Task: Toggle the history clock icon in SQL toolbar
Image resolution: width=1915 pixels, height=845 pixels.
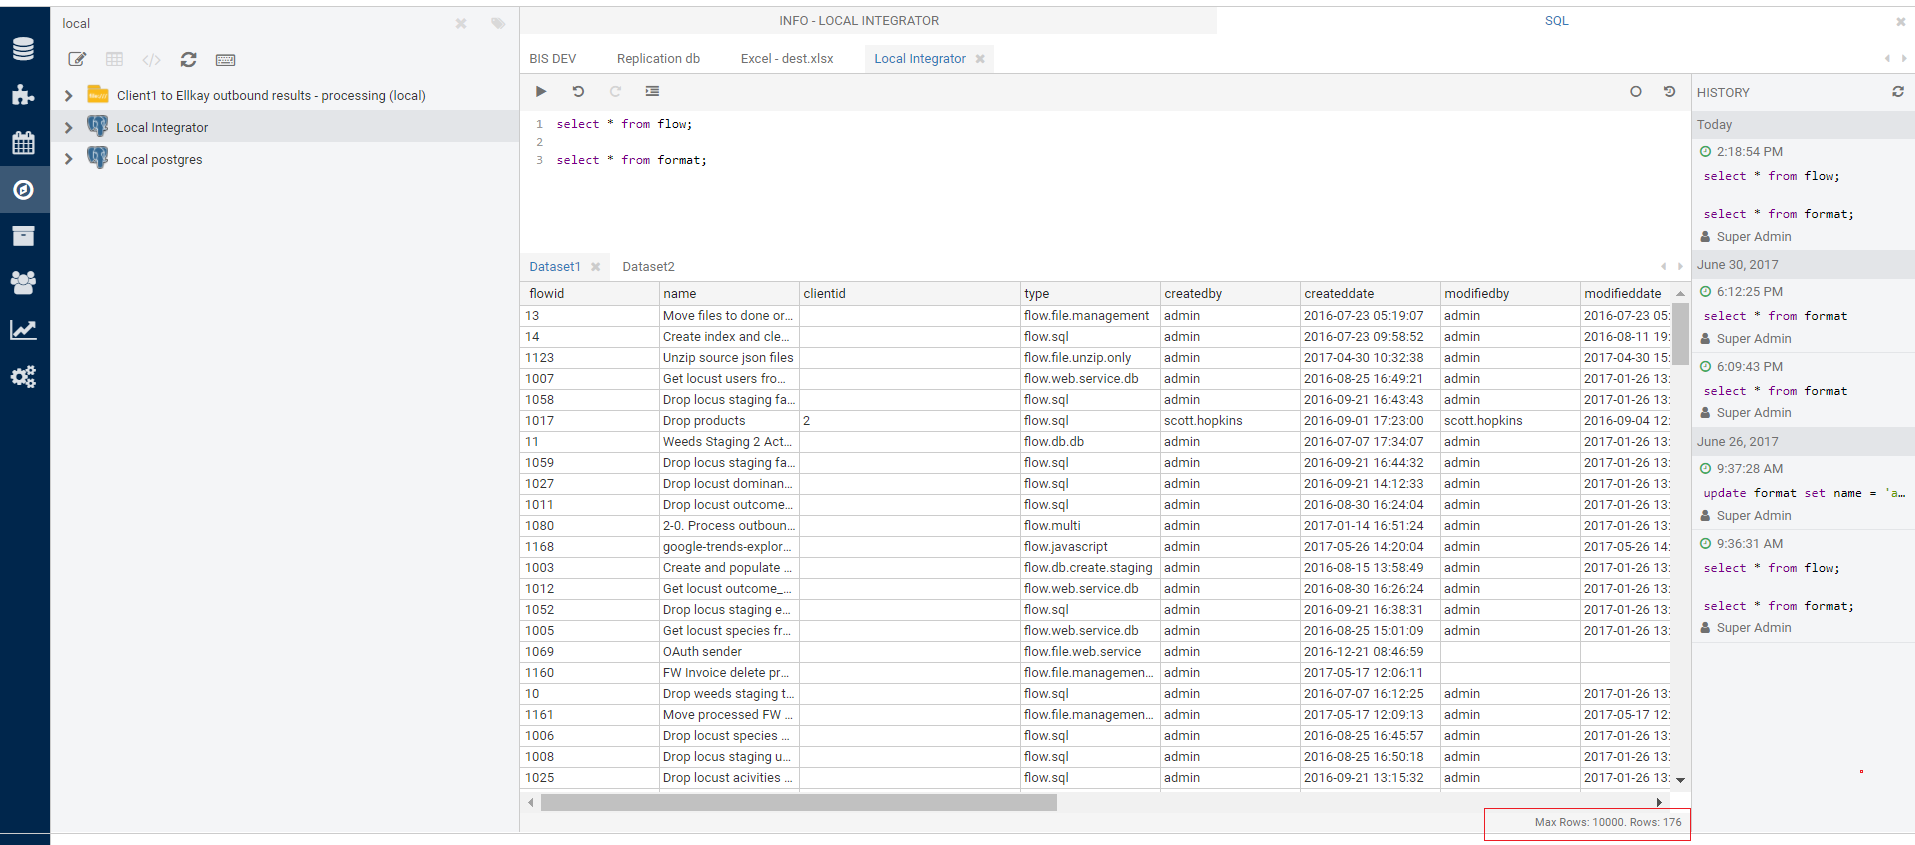Action: tap(1669, 91)
